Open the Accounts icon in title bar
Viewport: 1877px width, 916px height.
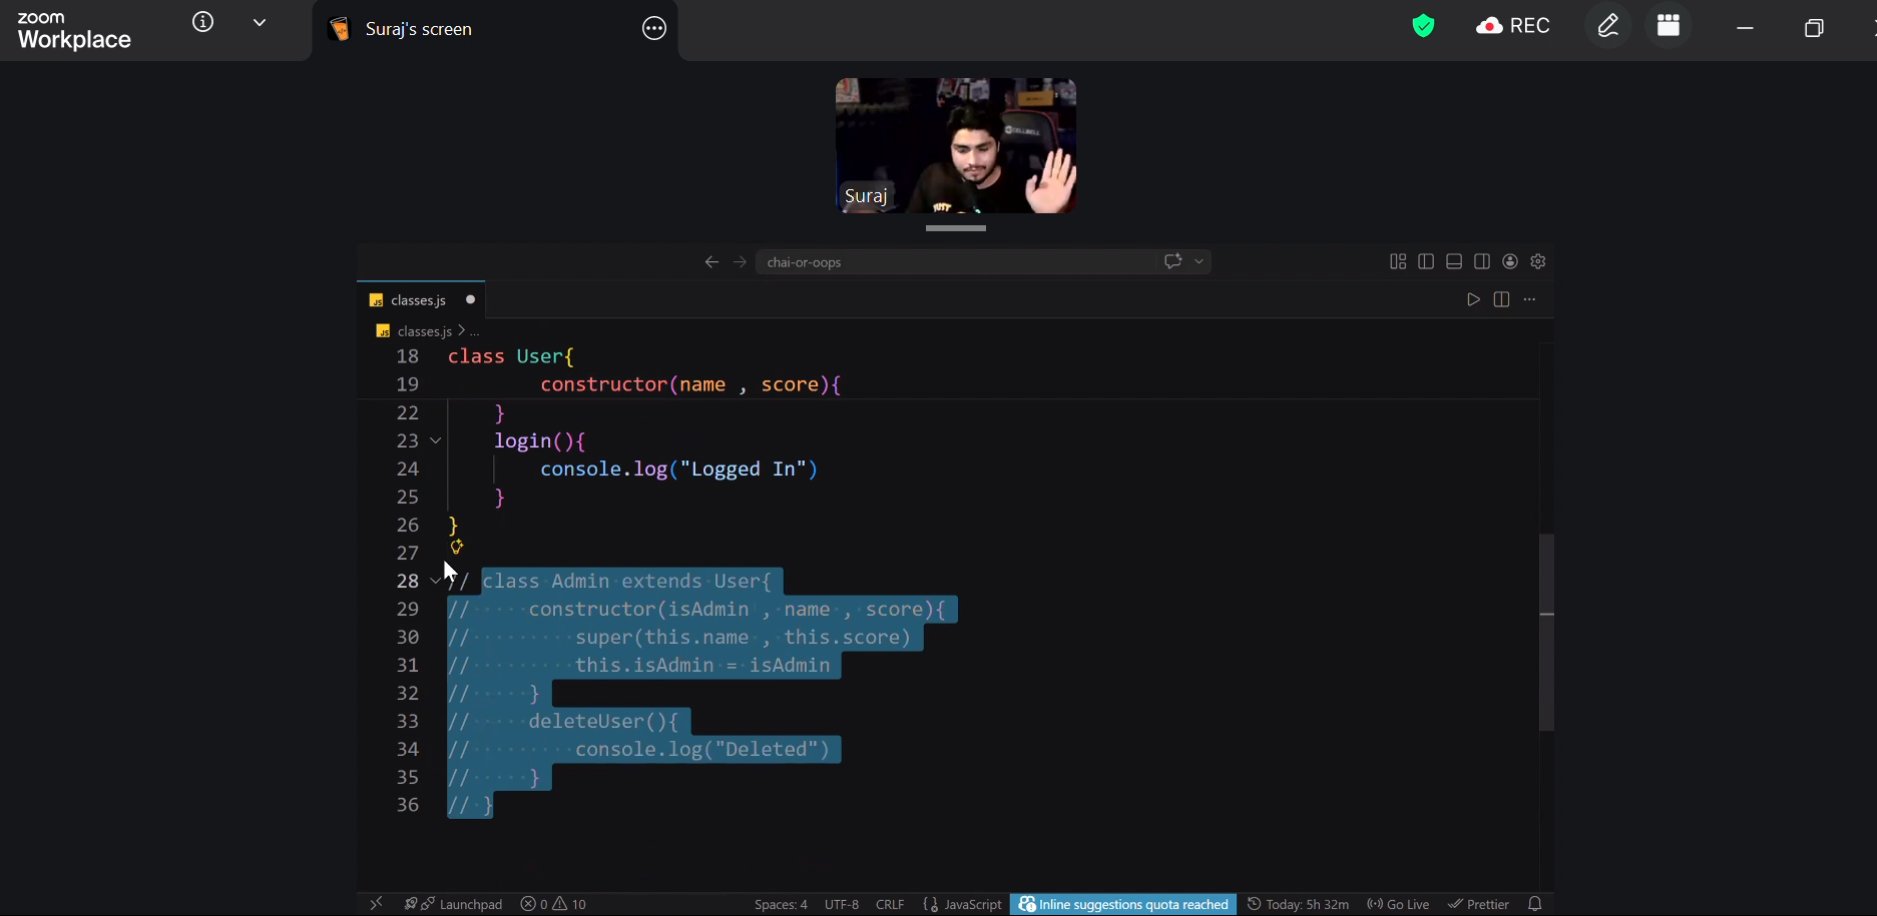pyautogui.click(x=1510, y=262)
